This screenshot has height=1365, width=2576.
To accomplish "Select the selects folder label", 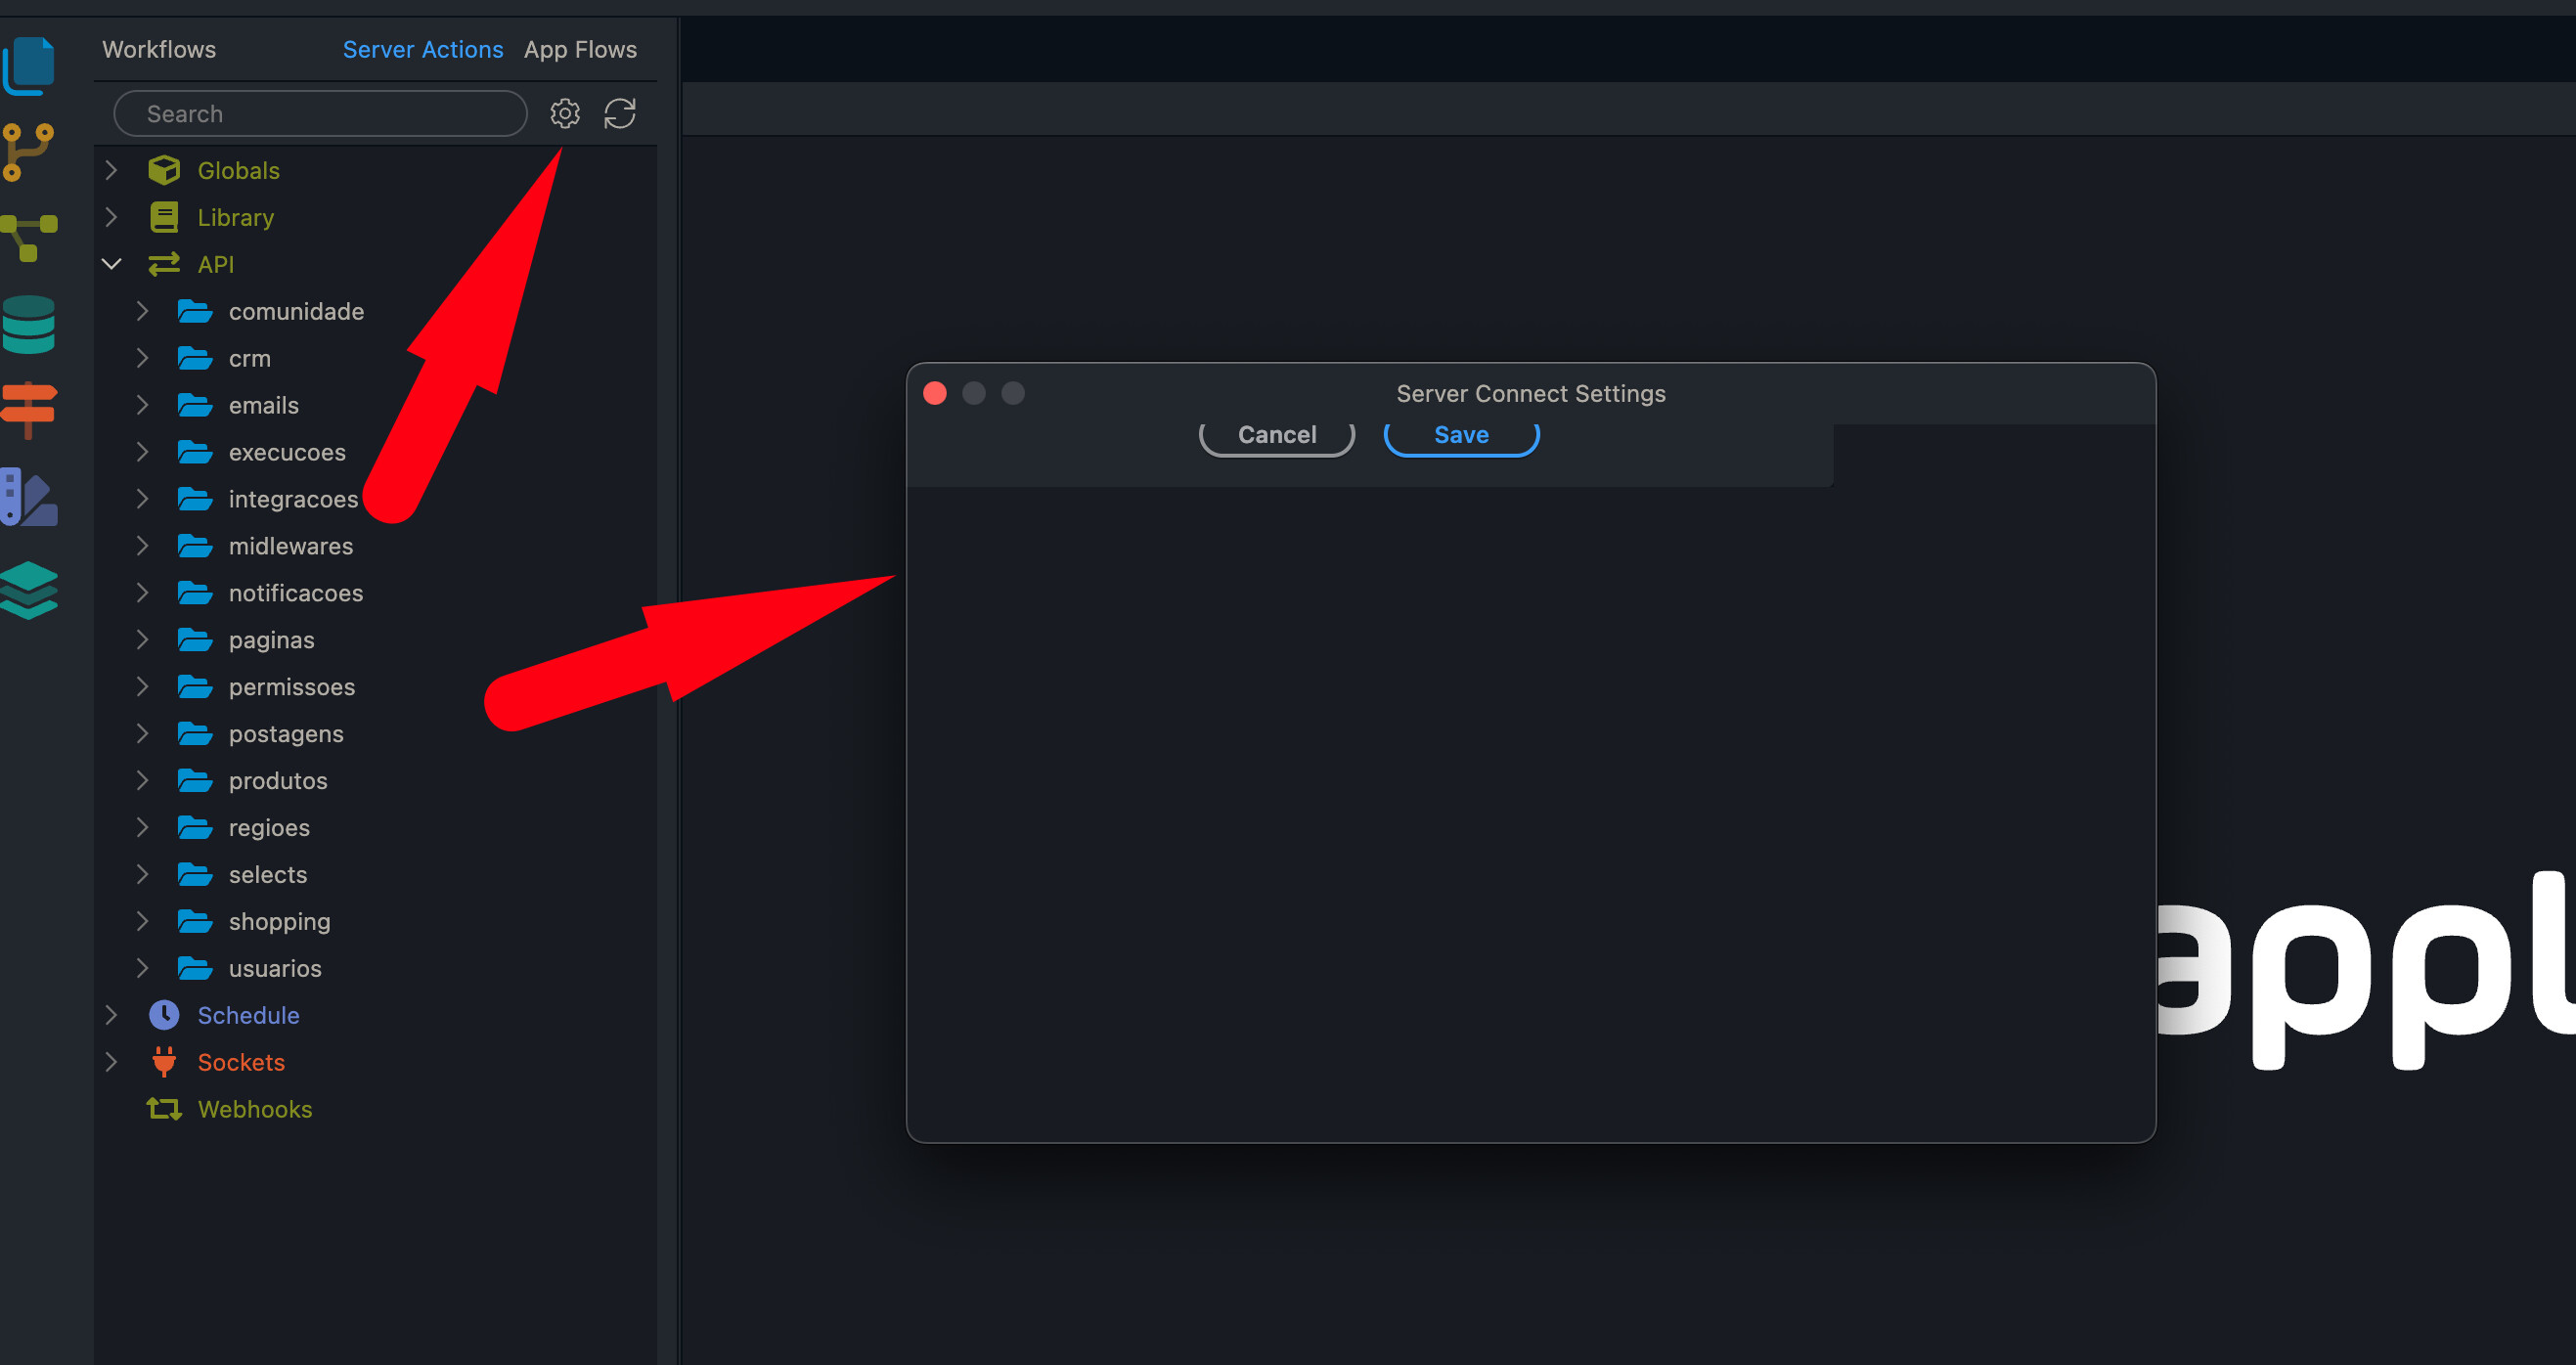I will pos(268,875).
